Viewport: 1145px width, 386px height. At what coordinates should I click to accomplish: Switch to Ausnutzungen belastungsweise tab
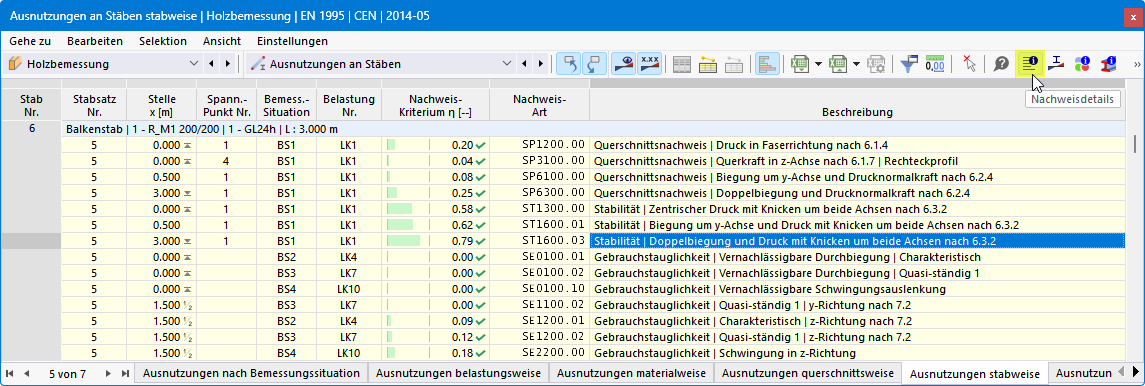tap(458, 374)
